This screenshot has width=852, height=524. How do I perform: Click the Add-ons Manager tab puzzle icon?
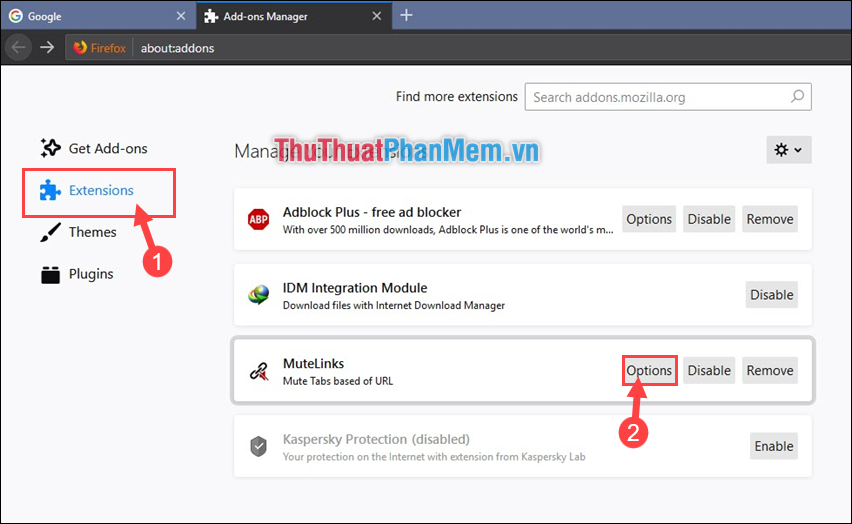pyautogui.click(x=211, y=16)
